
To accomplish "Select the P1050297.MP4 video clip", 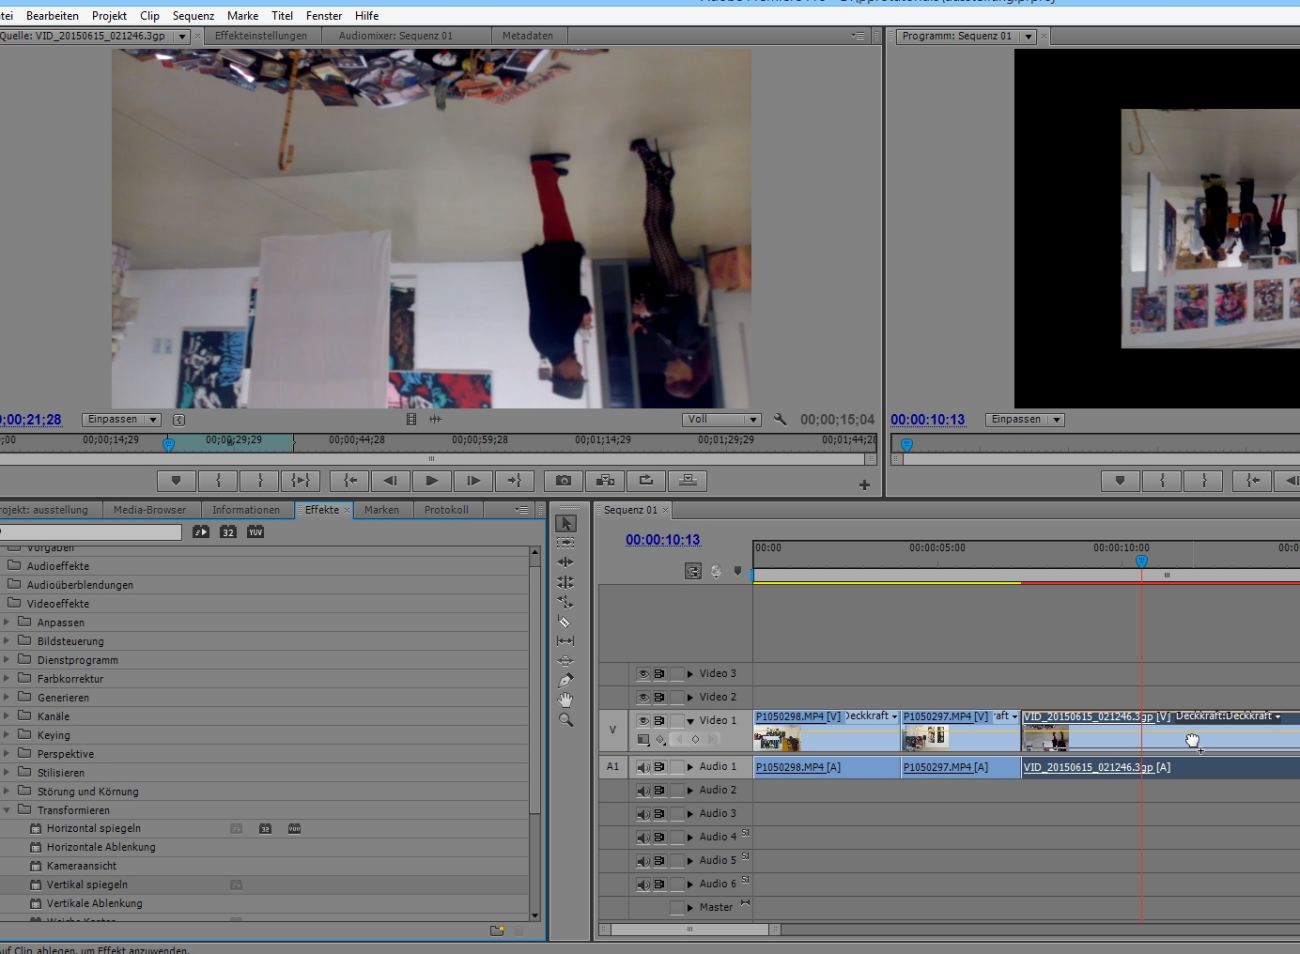I will tap(960, 730).
